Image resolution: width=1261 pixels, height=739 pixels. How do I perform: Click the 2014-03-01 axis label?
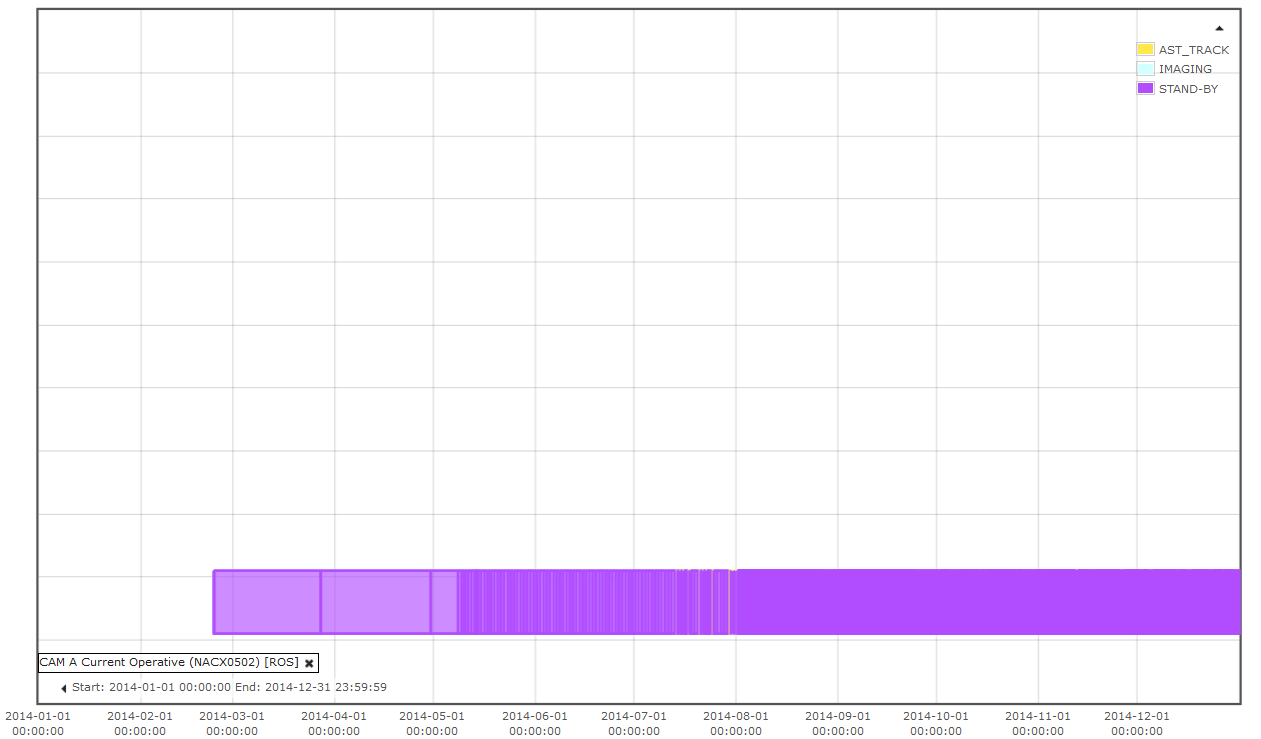click(232, 723)
